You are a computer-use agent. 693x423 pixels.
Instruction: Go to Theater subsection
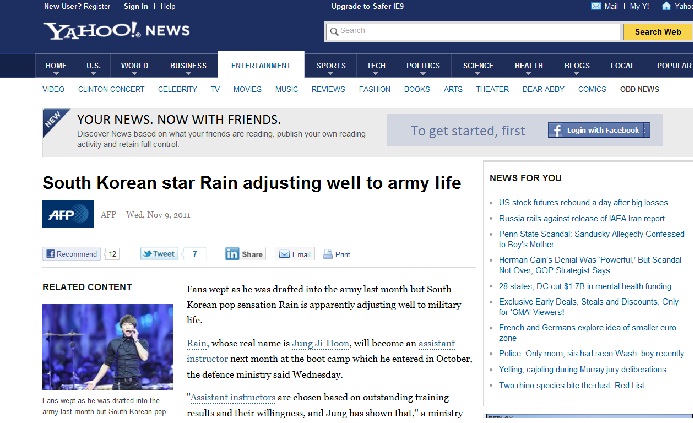[492, 89]
